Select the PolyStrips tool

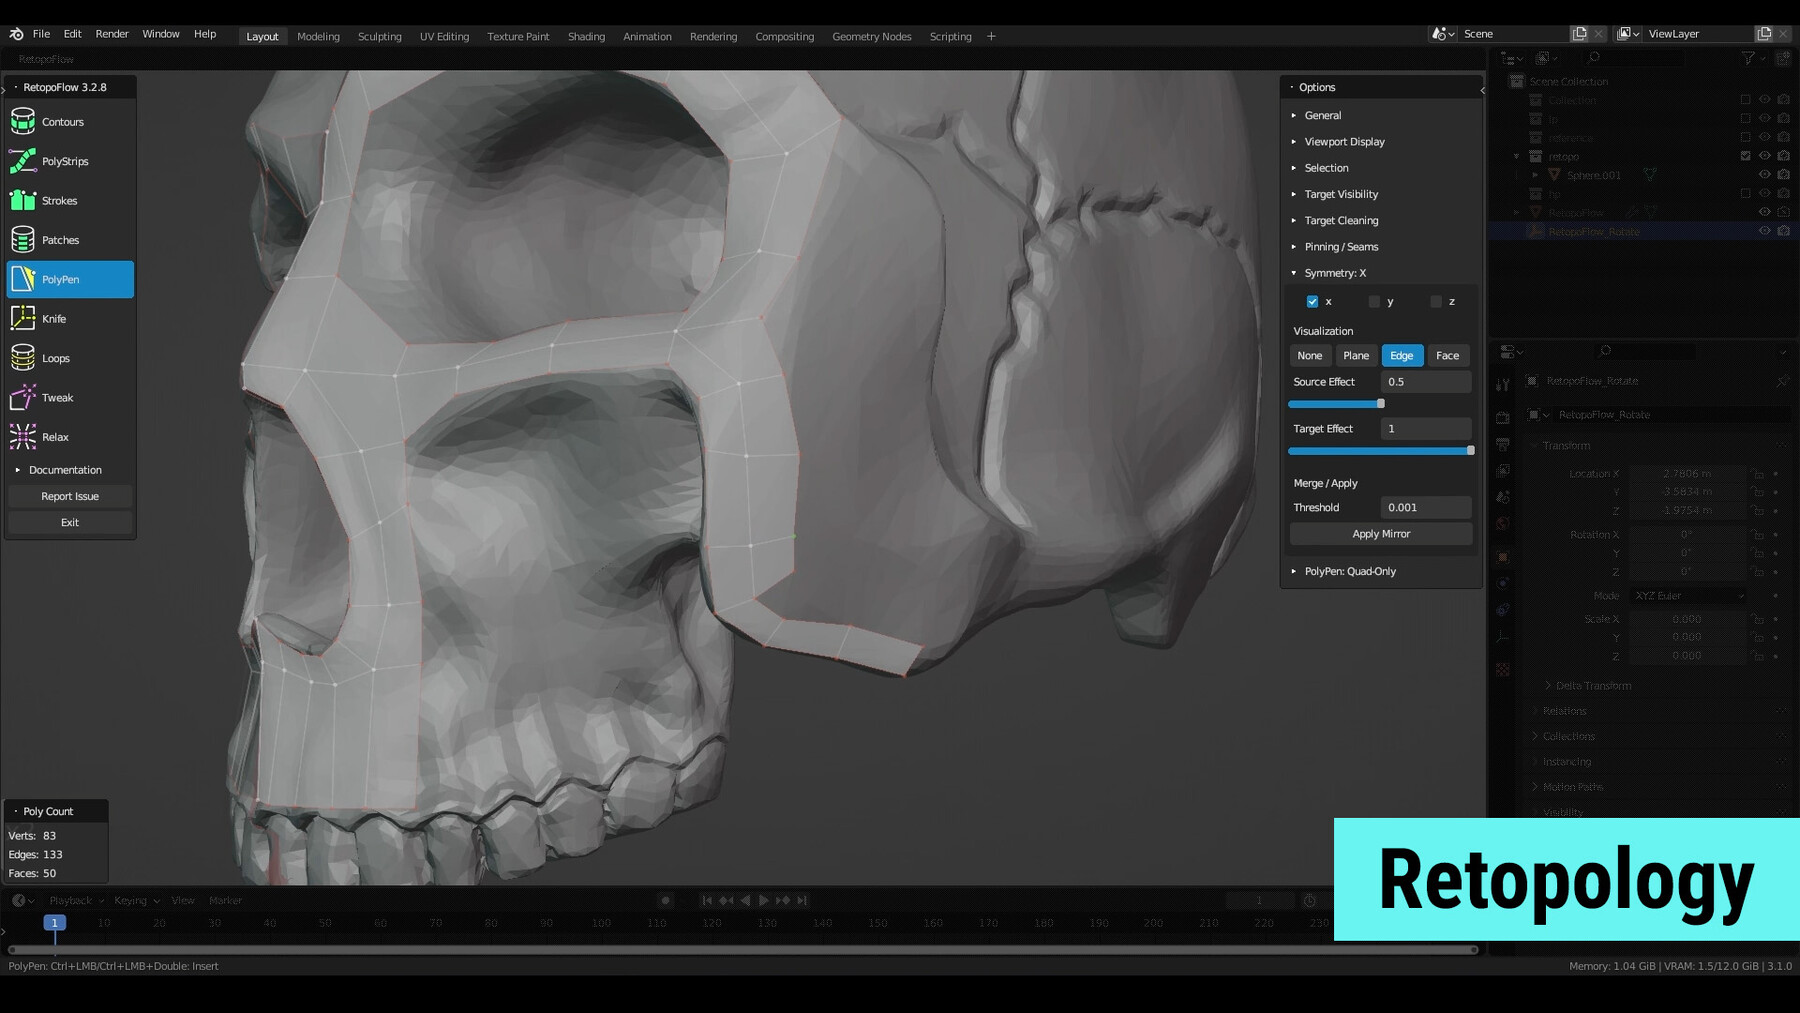point(66,160)
